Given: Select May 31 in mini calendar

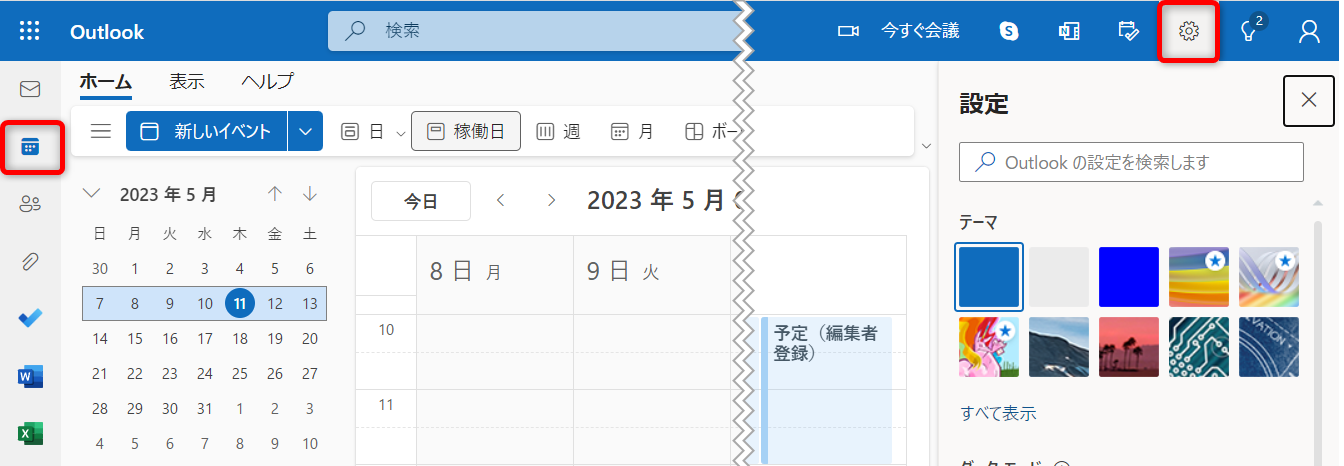Looking at the screenshot, I should pos(205,409).
